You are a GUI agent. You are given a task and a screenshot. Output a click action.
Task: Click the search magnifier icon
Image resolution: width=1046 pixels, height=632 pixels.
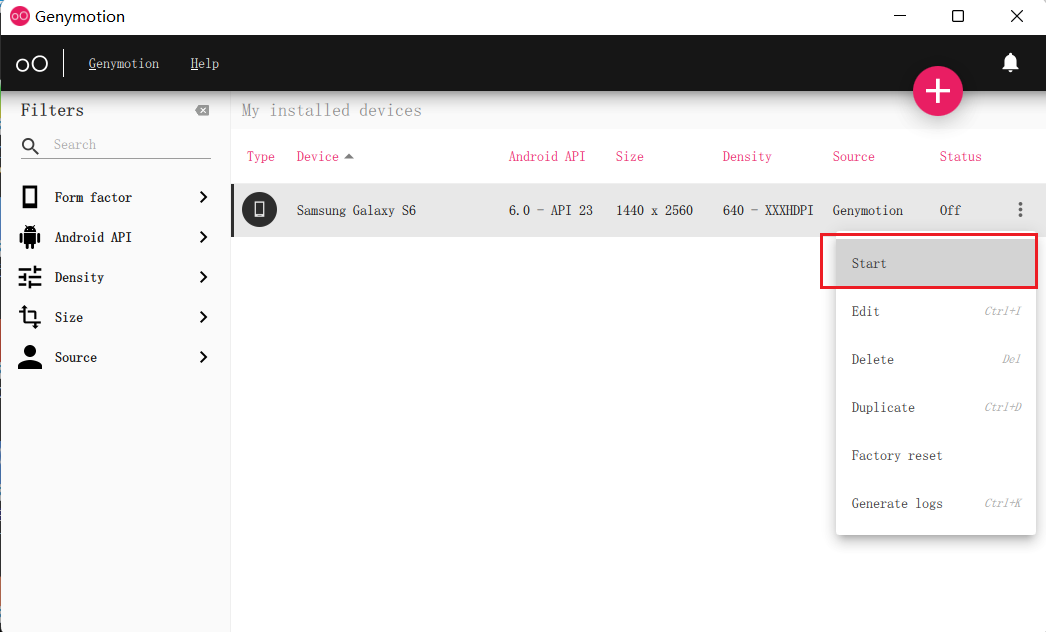[x=30, y=145]
